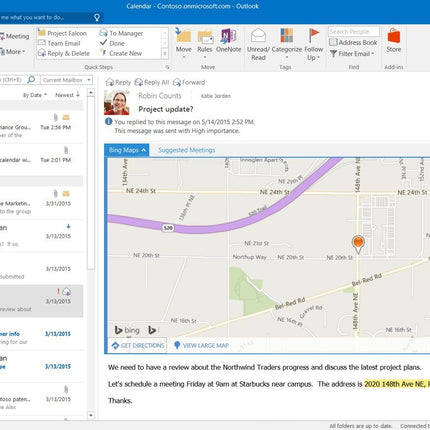
Task: Open the Move folder dropdown
Action: pos(184,45)
